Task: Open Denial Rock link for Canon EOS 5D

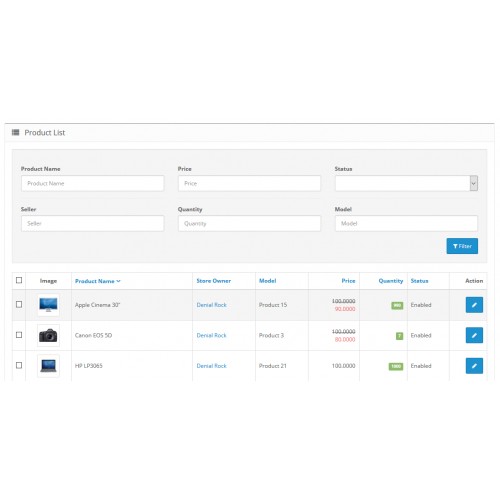Action: [x=211, y=335]
